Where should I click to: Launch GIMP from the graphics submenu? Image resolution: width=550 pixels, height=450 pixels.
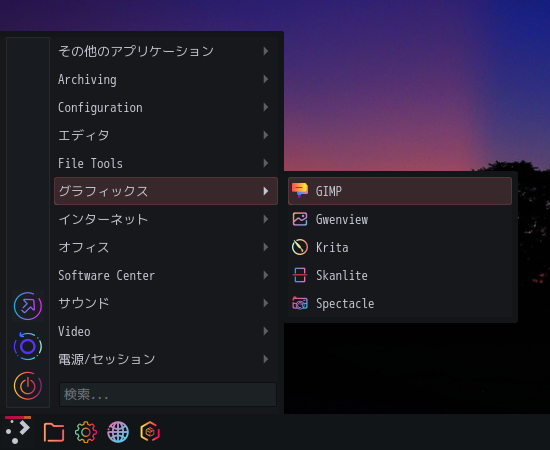pyautogui.click(x=400, y=191)
